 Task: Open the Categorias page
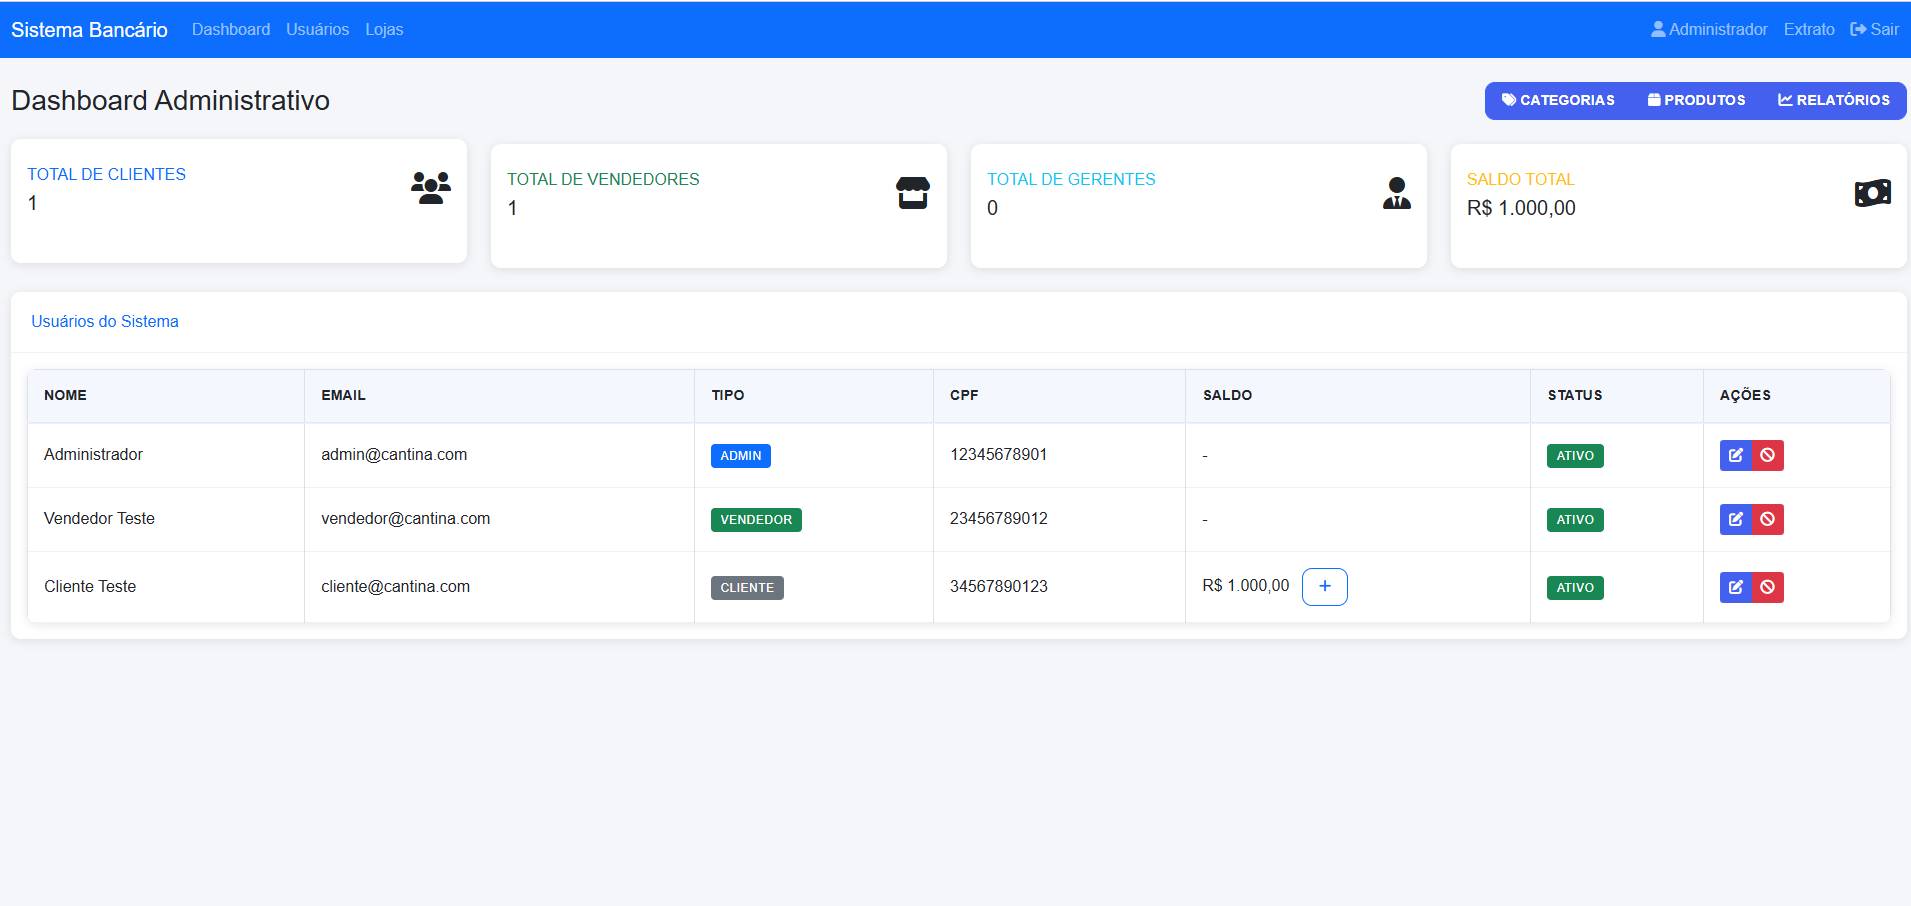pos(1558,100)
